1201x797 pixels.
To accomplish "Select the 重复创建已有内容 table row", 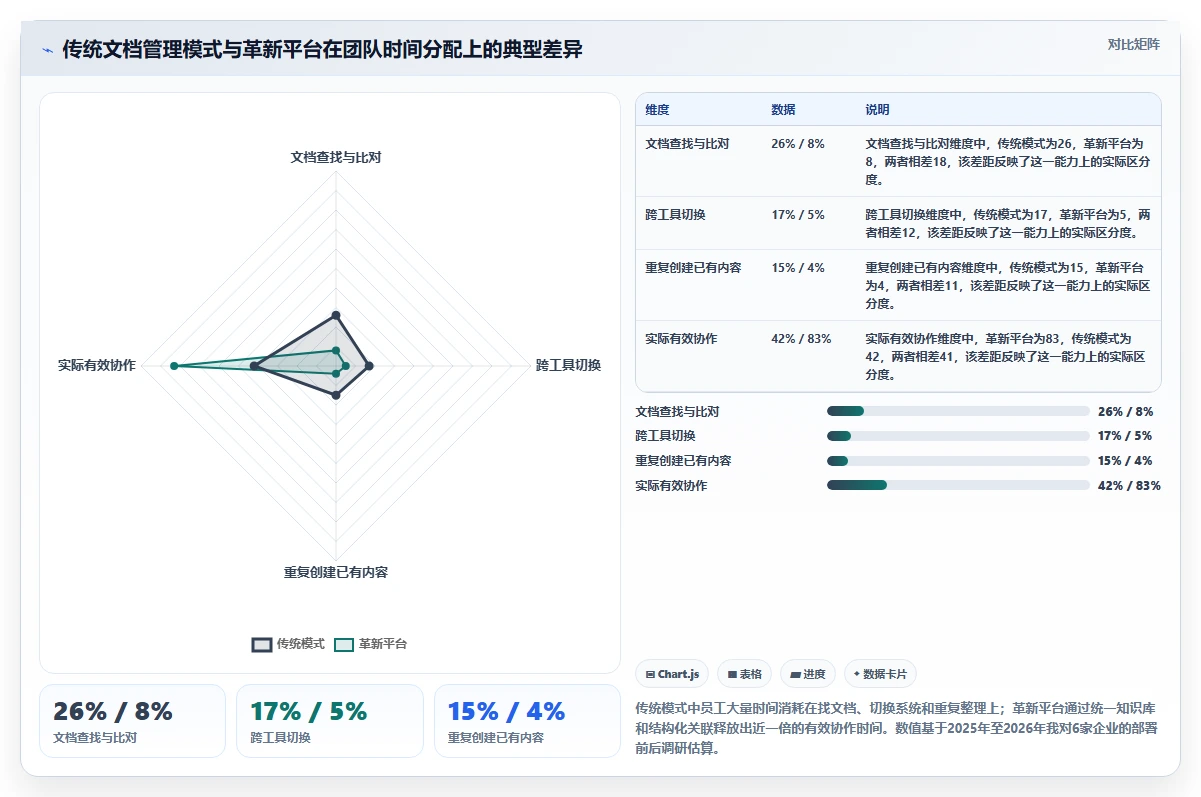I will click(x=898, y=285).
